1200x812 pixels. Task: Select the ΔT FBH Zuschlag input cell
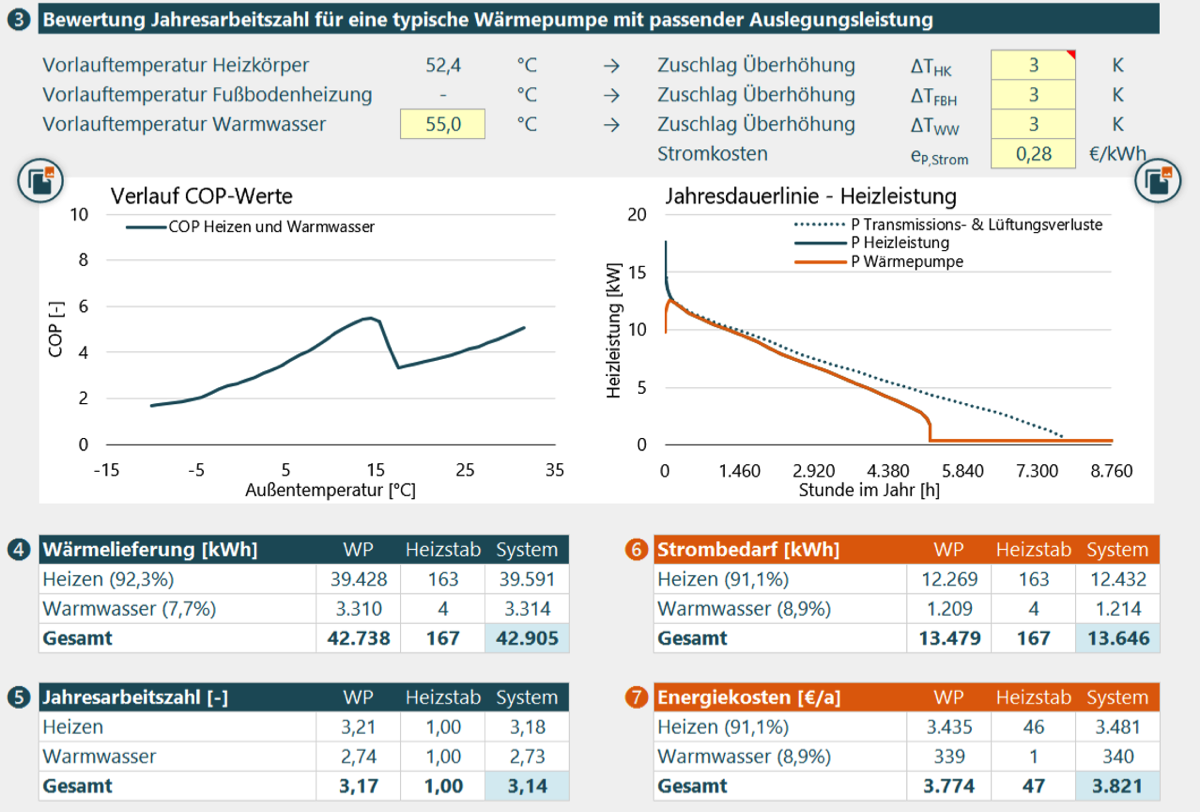pyautogui.click(x=1033, y=95)
